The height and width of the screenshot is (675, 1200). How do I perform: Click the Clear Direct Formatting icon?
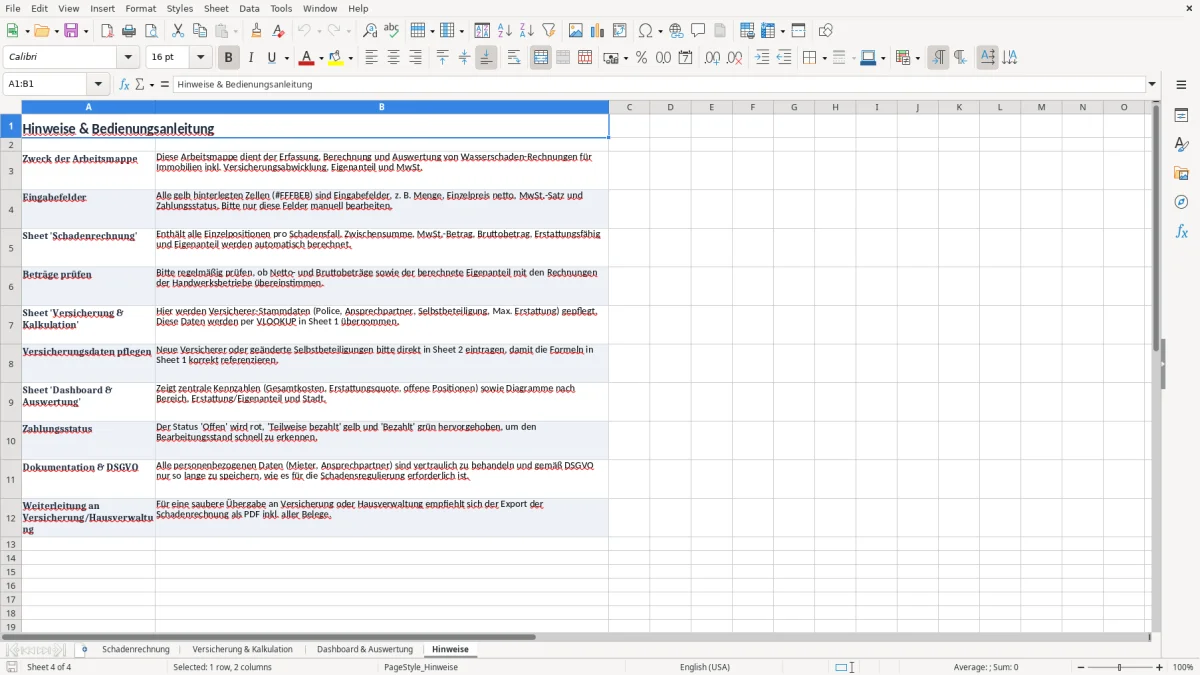click(x=278, y=31)
